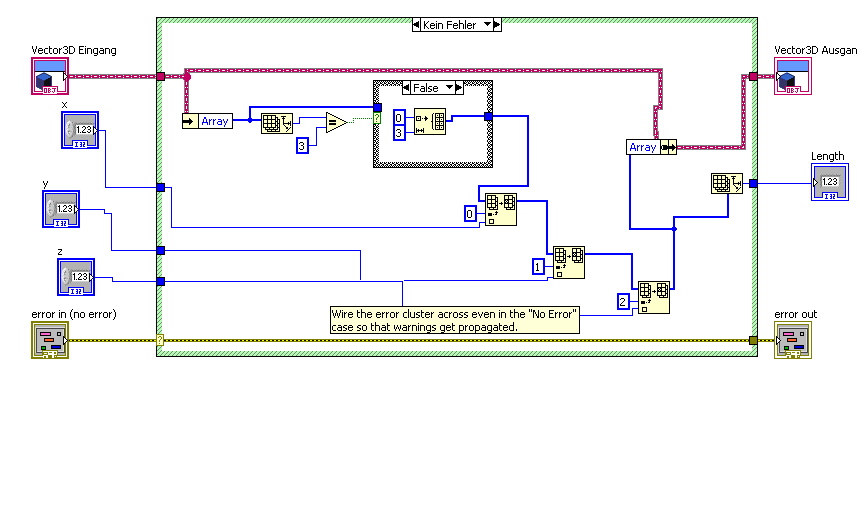Select the Length output tunnel on right border

pyautogui.click(x=753, y=184)
